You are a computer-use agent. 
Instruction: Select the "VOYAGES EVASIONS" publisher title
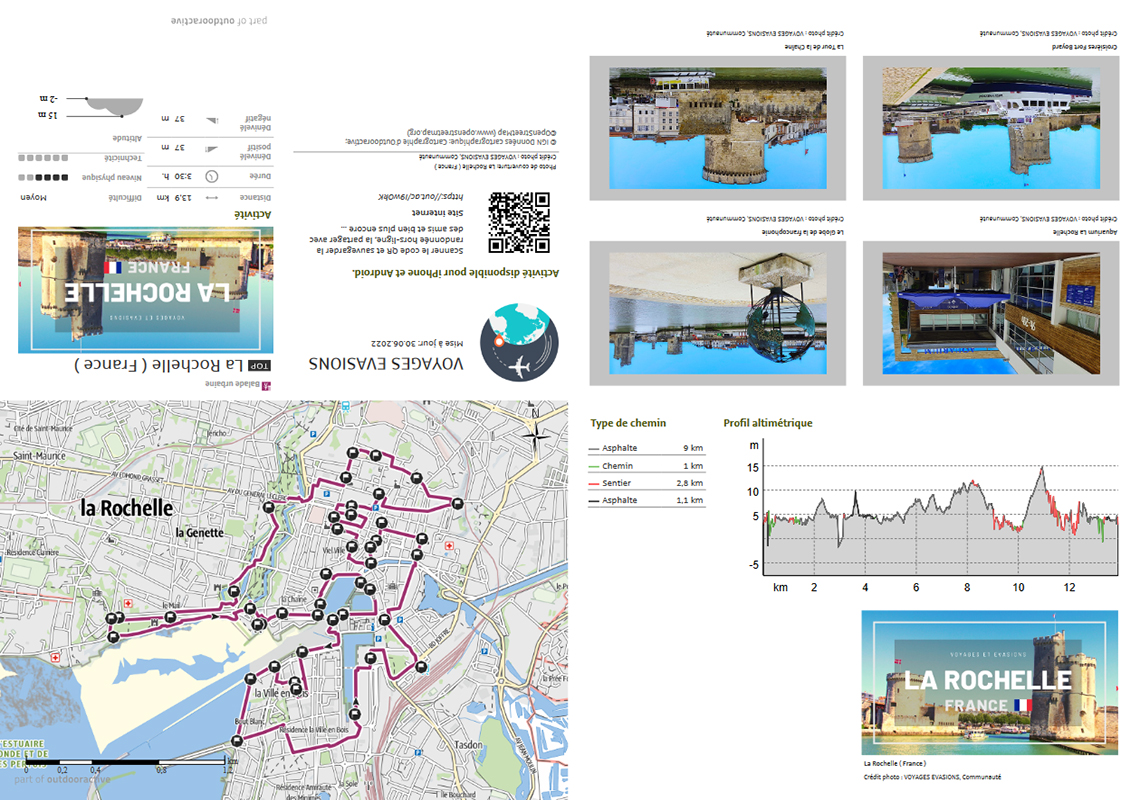tap(385, 364)
